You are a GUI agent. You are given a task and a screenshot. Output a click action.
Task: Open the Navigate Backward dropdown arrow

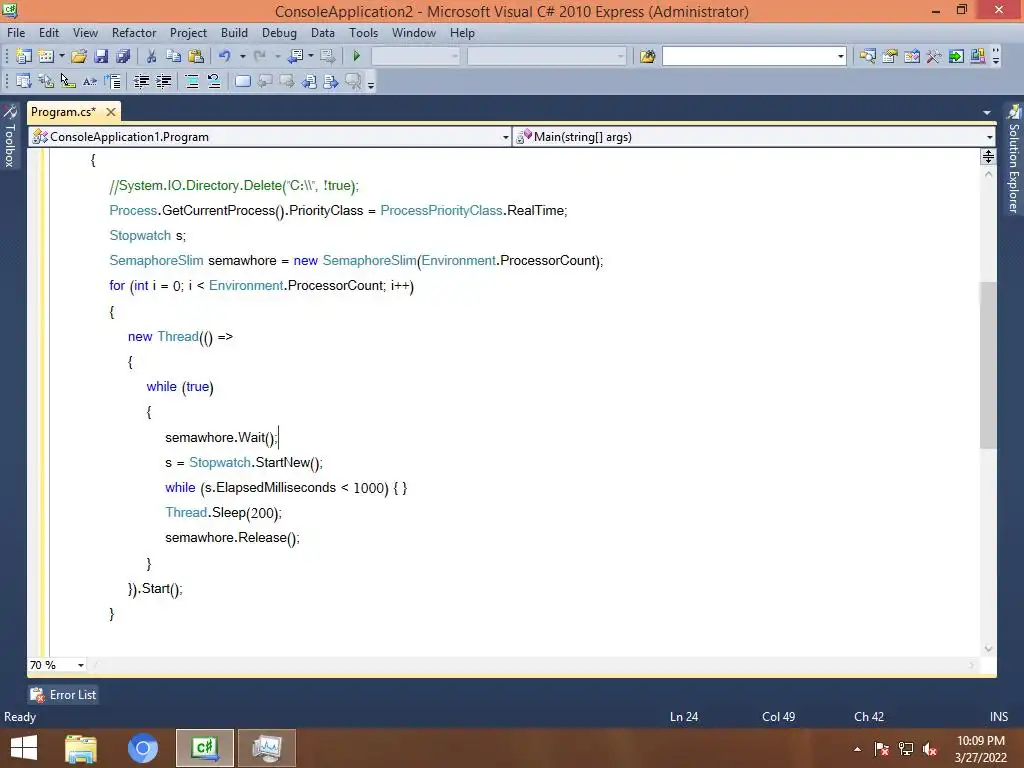point(310,56)
